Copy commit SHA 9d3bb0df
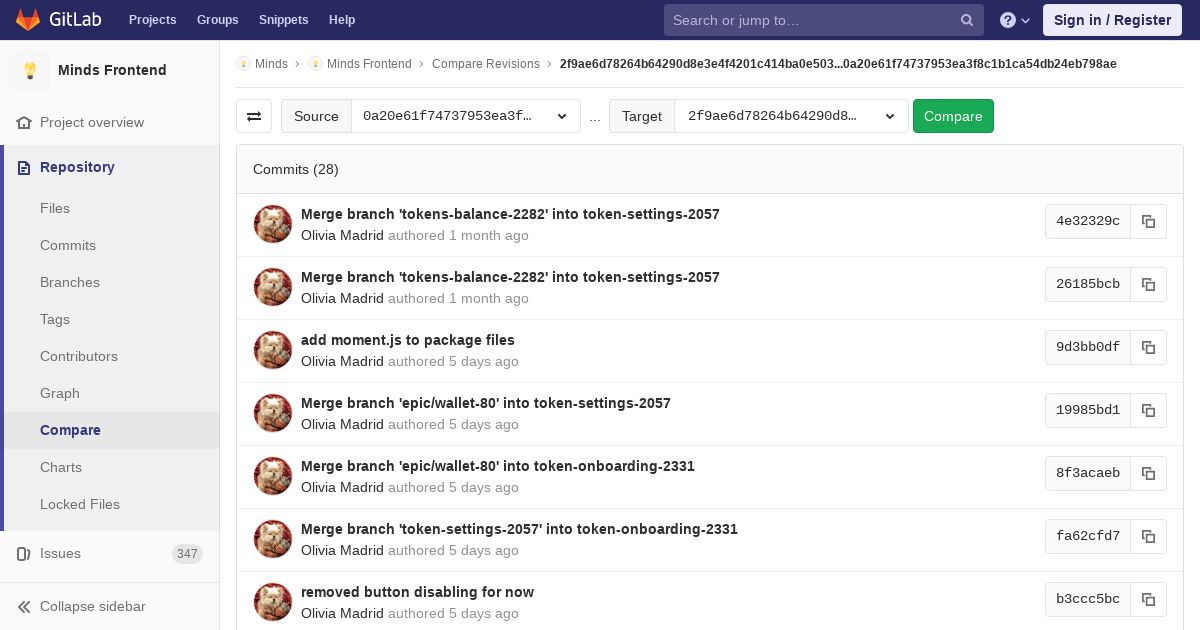 coord(1148,347)
